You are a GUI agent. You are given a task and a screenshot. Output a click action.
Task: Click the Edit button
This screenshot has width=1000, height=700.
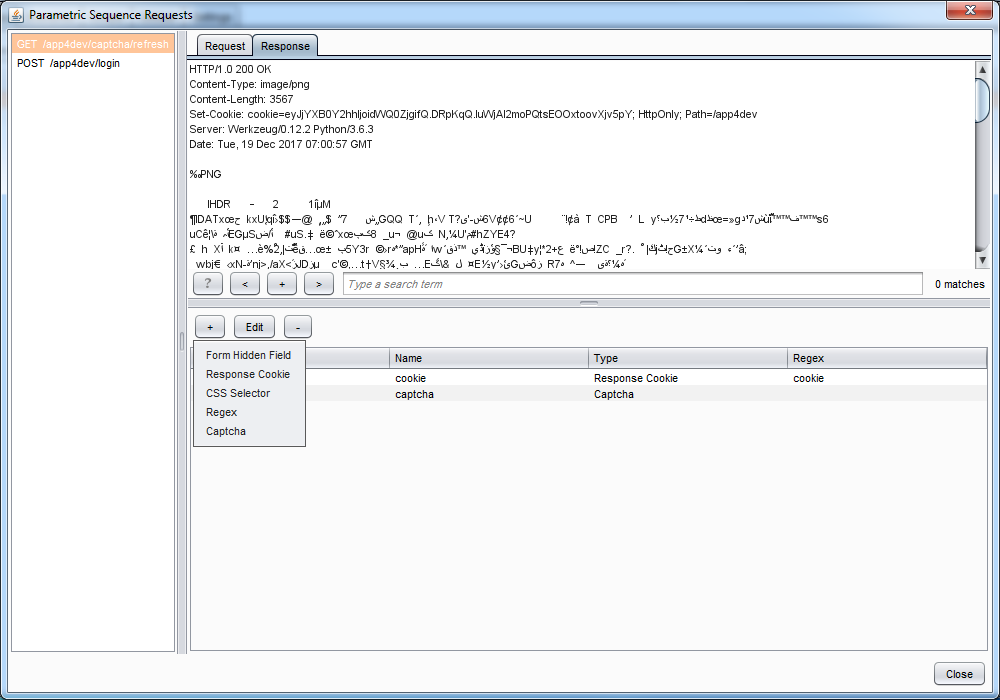click(254, 327)
